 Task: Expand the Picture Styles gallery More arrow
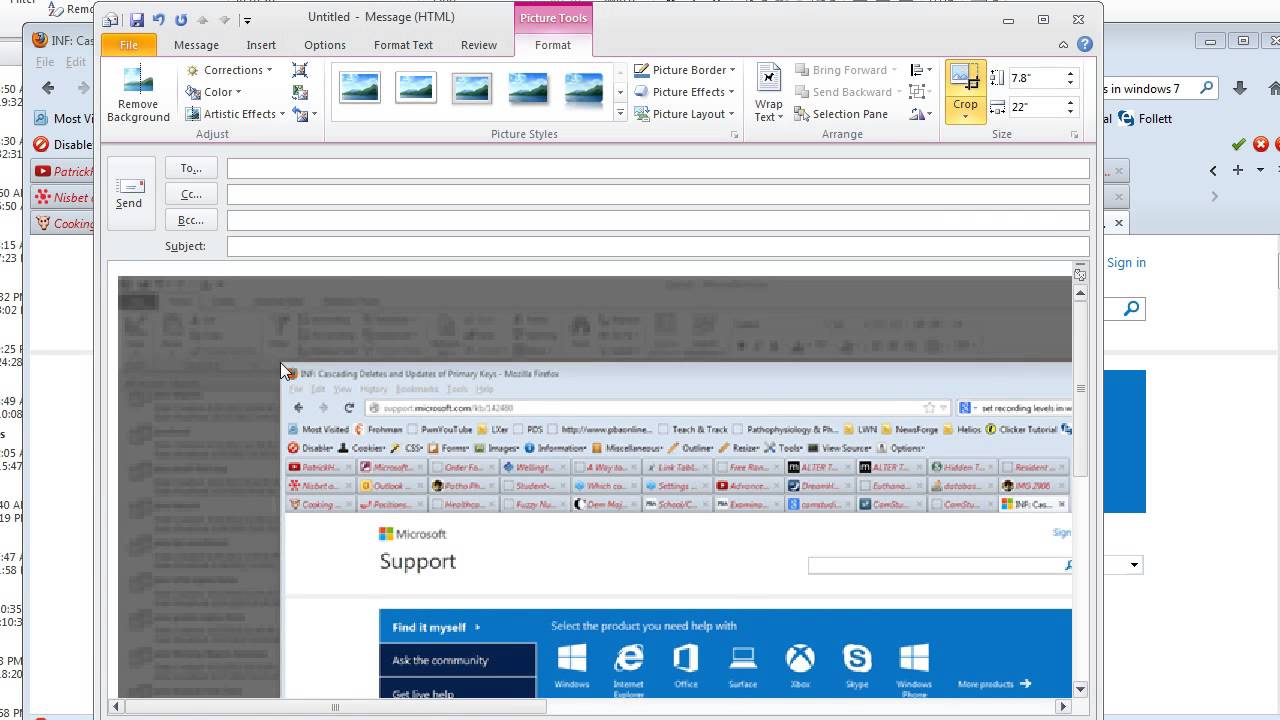pyautogui.click(x=620, y=114)
